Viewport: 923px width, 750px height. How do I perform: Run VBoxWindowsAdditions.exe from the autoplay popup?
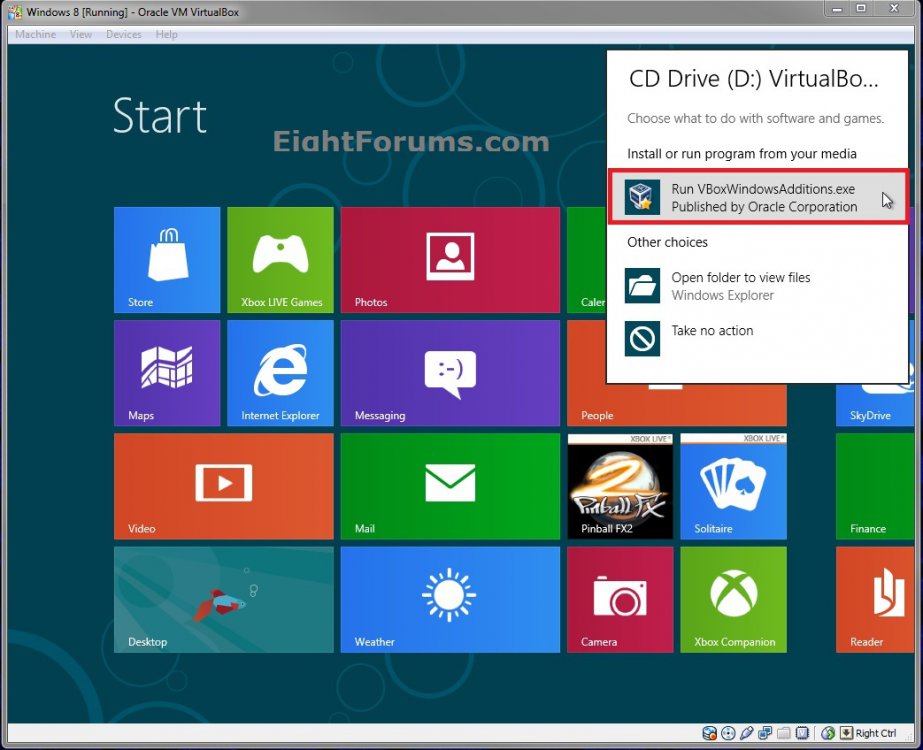[x=757, y=197]
